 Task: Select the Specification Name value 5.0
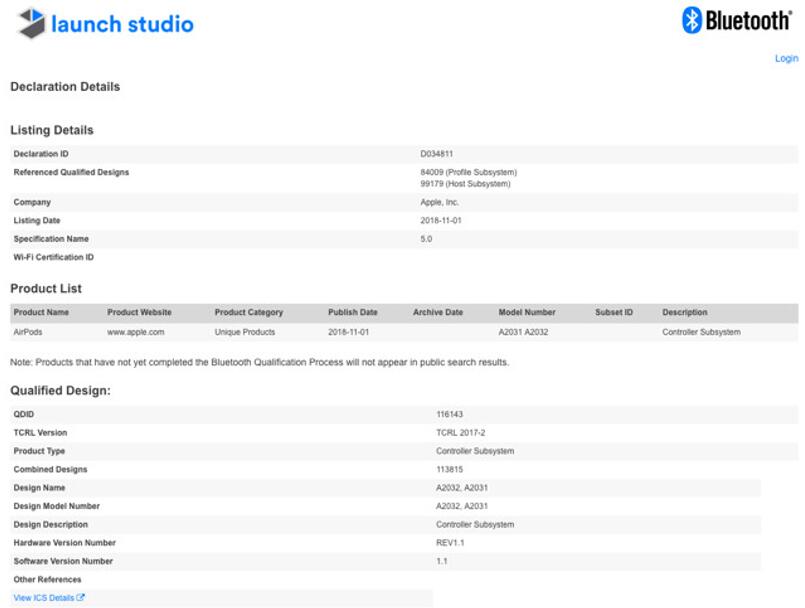click(426, 239)
